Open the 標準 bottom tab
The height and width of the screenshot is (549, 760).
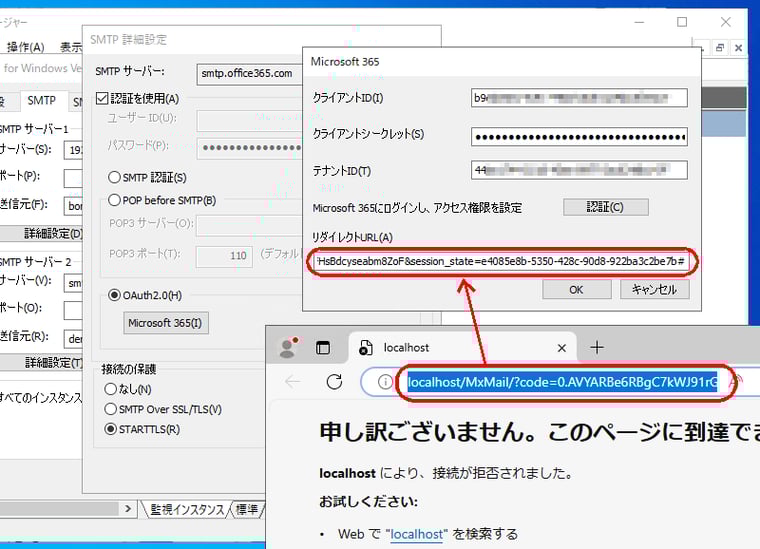click(x=247, y=509)
